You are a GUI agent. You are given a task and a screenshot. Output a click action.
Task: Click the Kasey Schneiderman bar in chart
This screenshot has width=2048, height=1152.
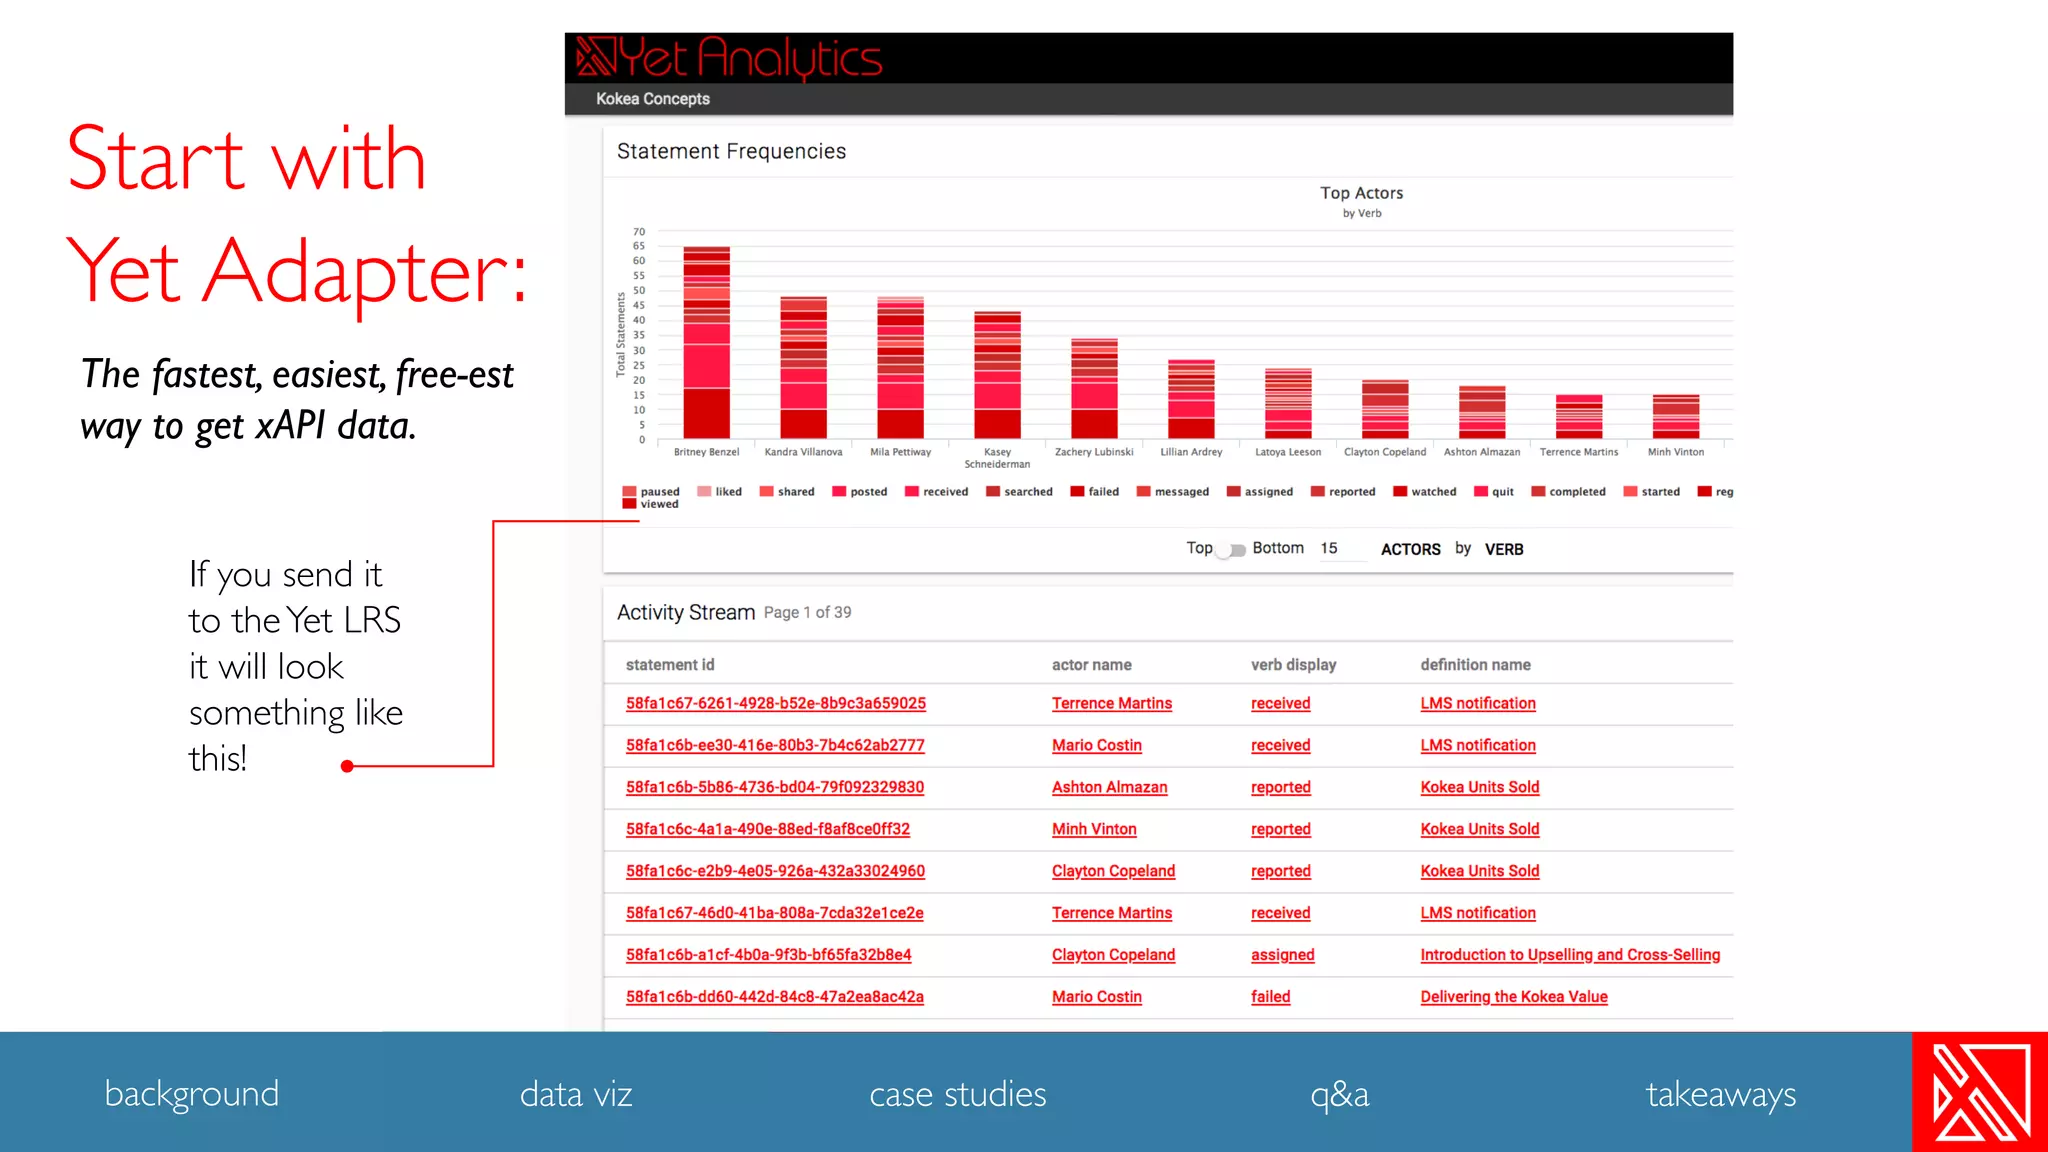click(x=997, y=375)
